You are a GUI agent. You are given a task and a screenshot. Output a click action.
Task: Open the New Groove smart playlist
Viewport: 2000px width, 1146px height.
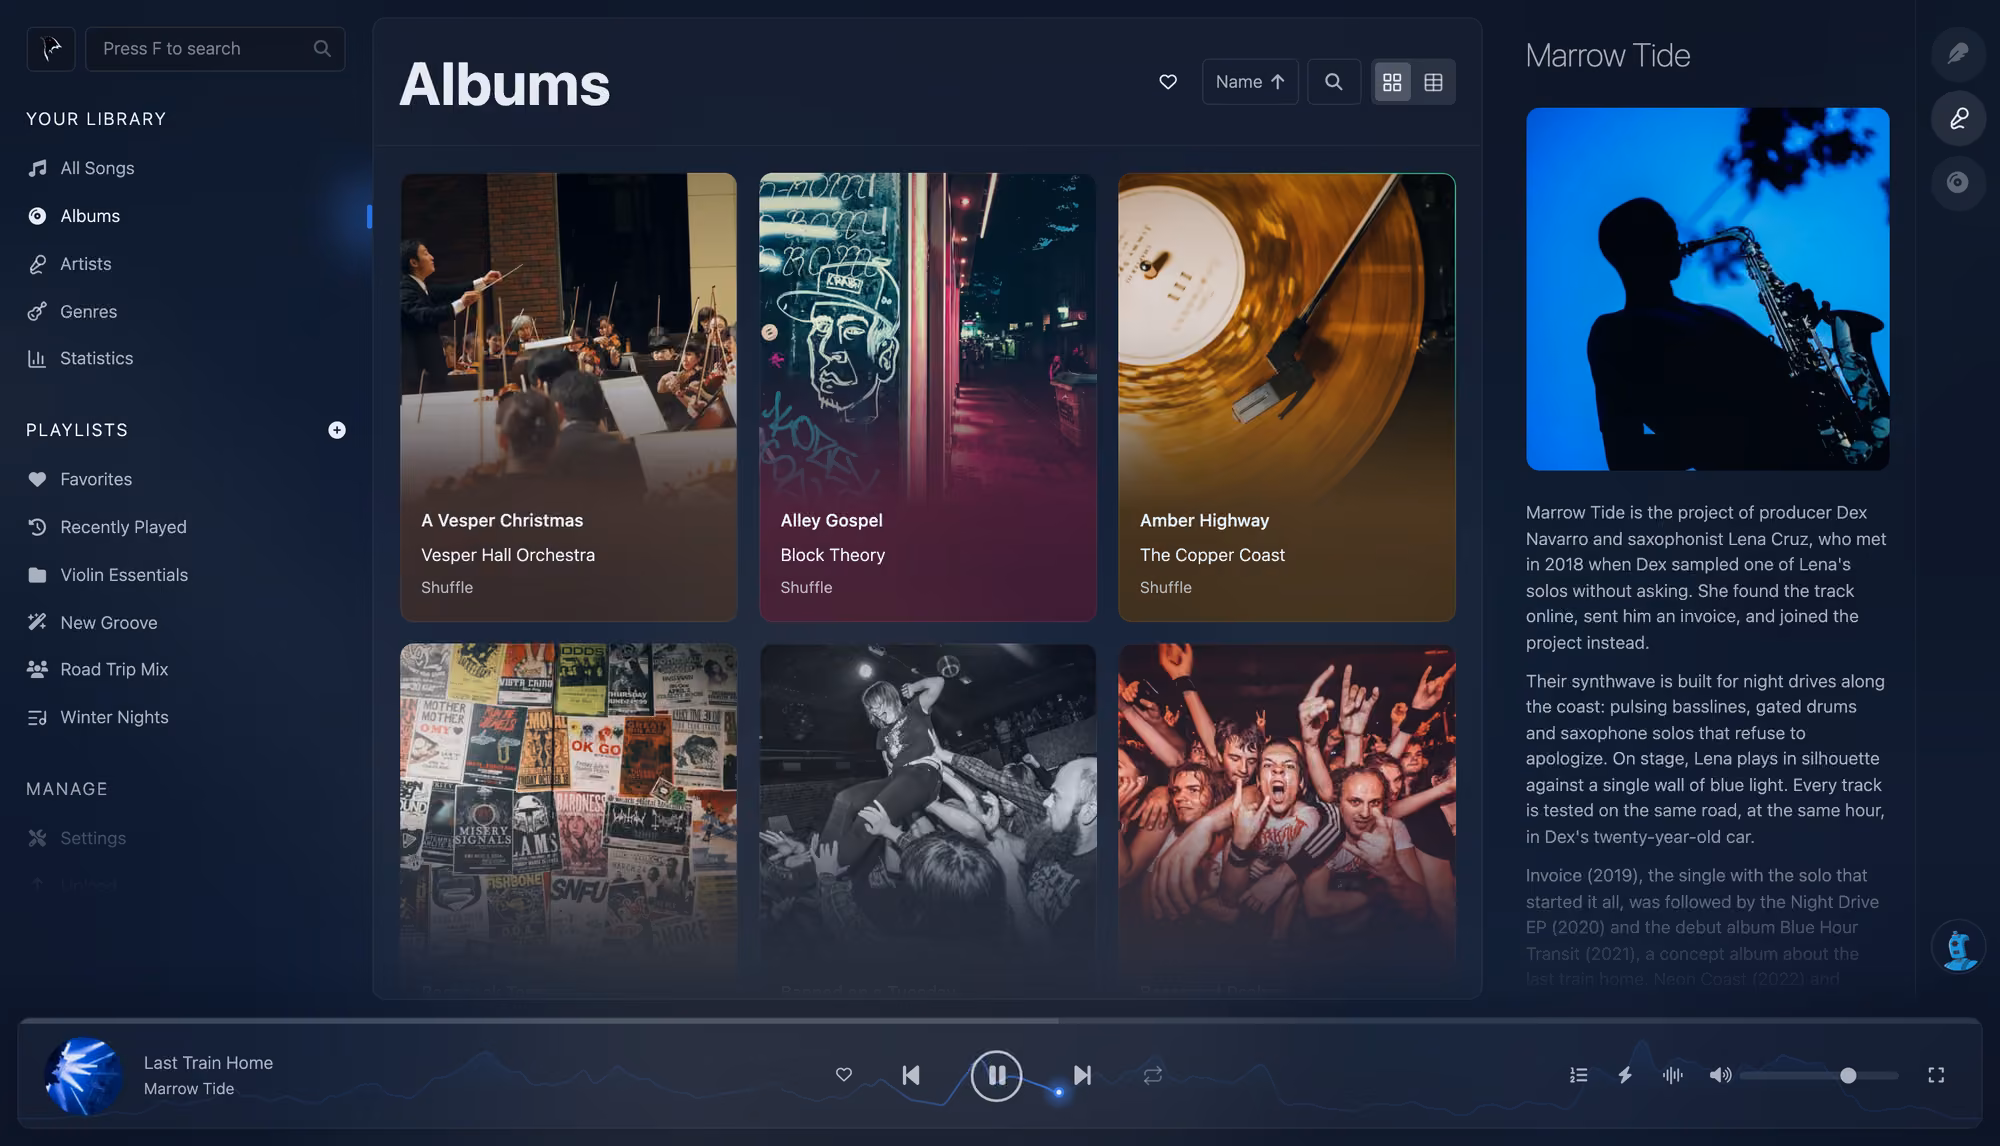click(x=108, y=622)
